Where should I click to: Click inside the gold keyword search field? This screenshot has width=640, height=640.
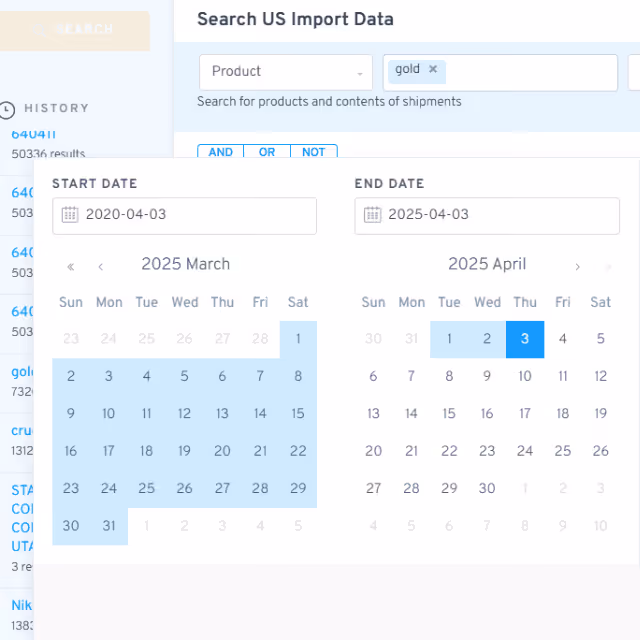click(x=531, y=73)
